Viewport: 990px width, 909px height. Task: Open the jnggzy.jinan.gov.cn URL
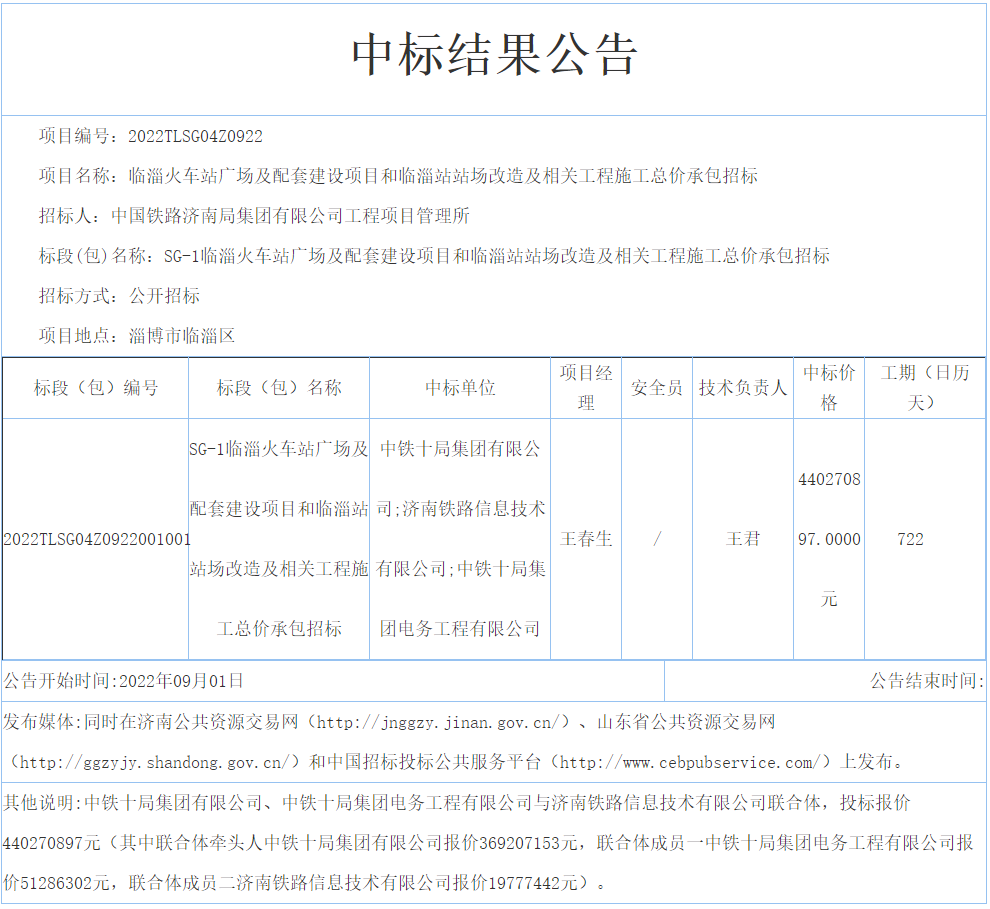click(438, 722)
